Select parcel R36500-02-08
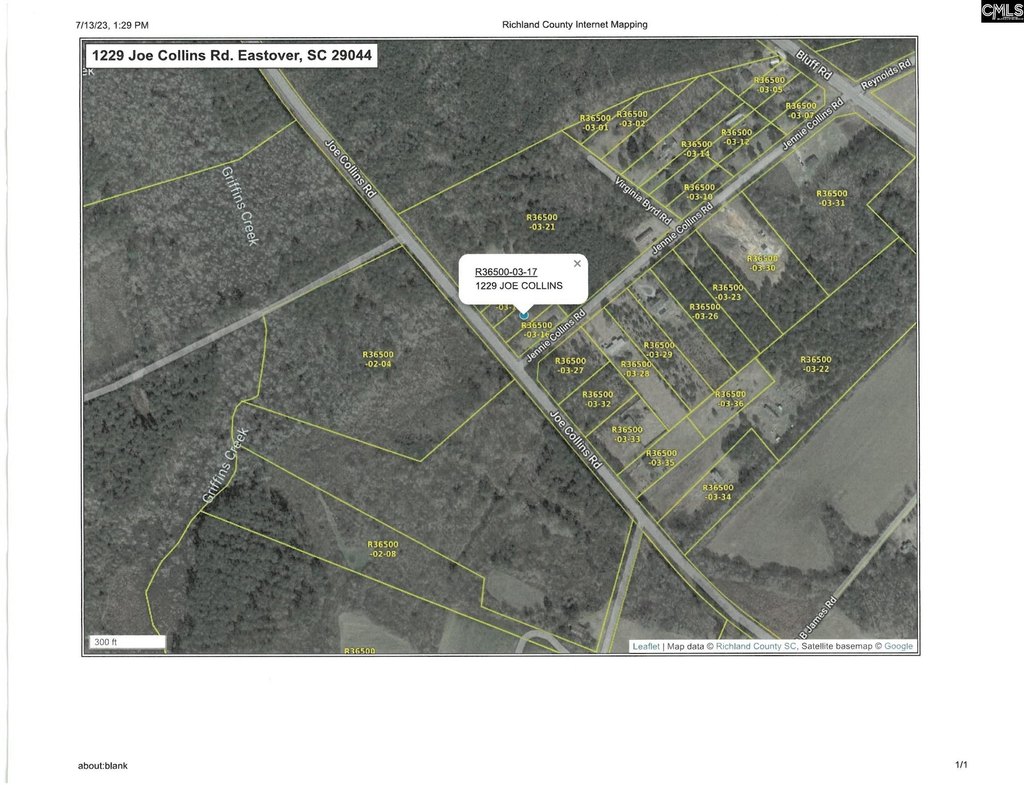This screenshot has height=791, width=1024. click(x=383, y=549)
